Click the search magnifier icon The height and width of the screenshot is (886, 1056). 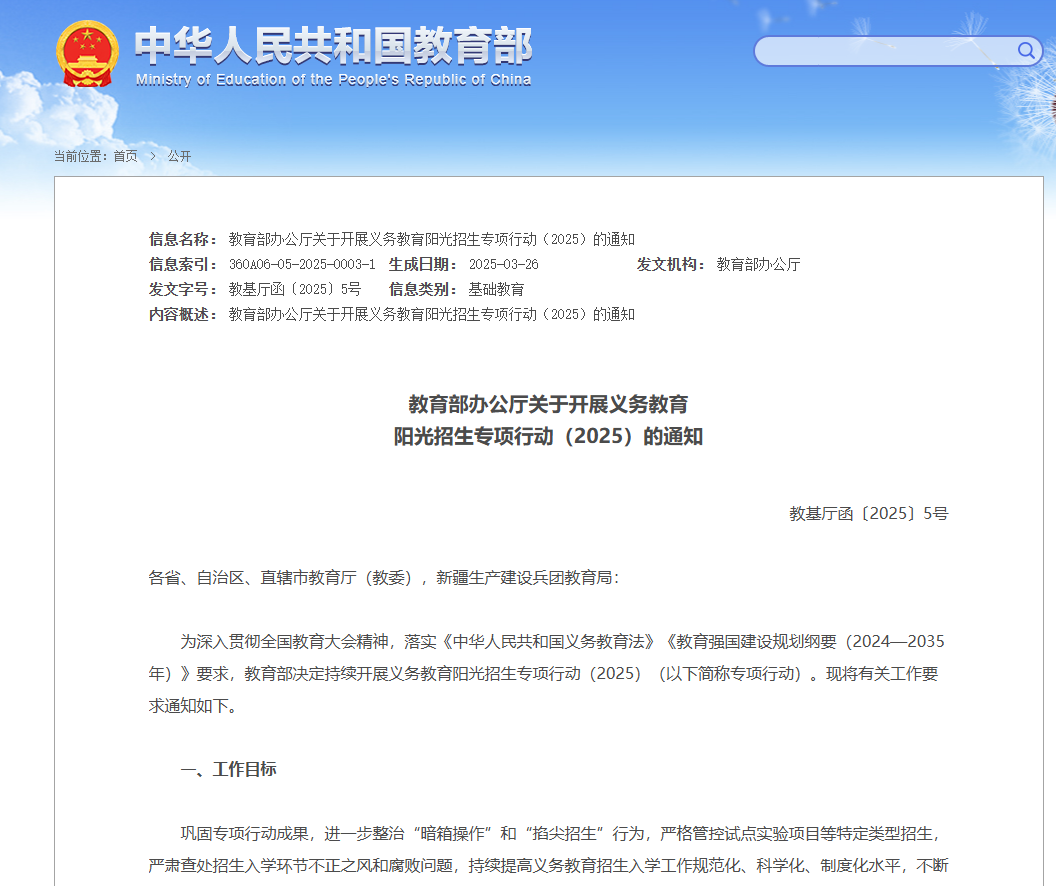pyautogui.click(x=1024, y=51)
